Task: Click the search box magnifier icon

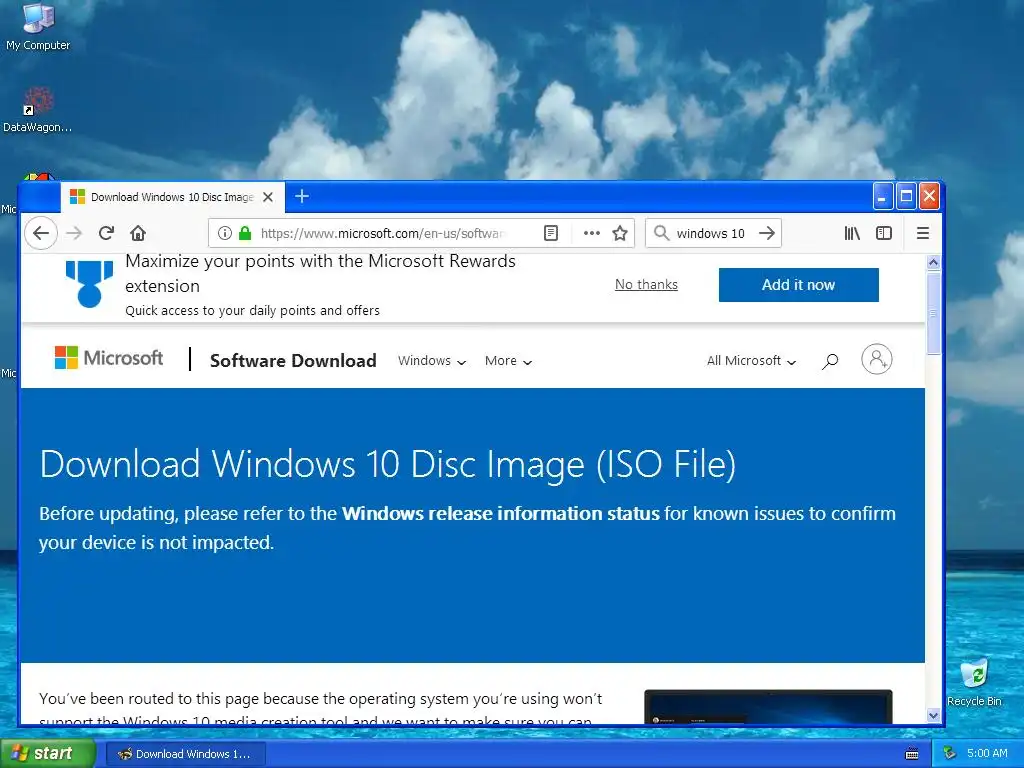Action: coord(662,232)
